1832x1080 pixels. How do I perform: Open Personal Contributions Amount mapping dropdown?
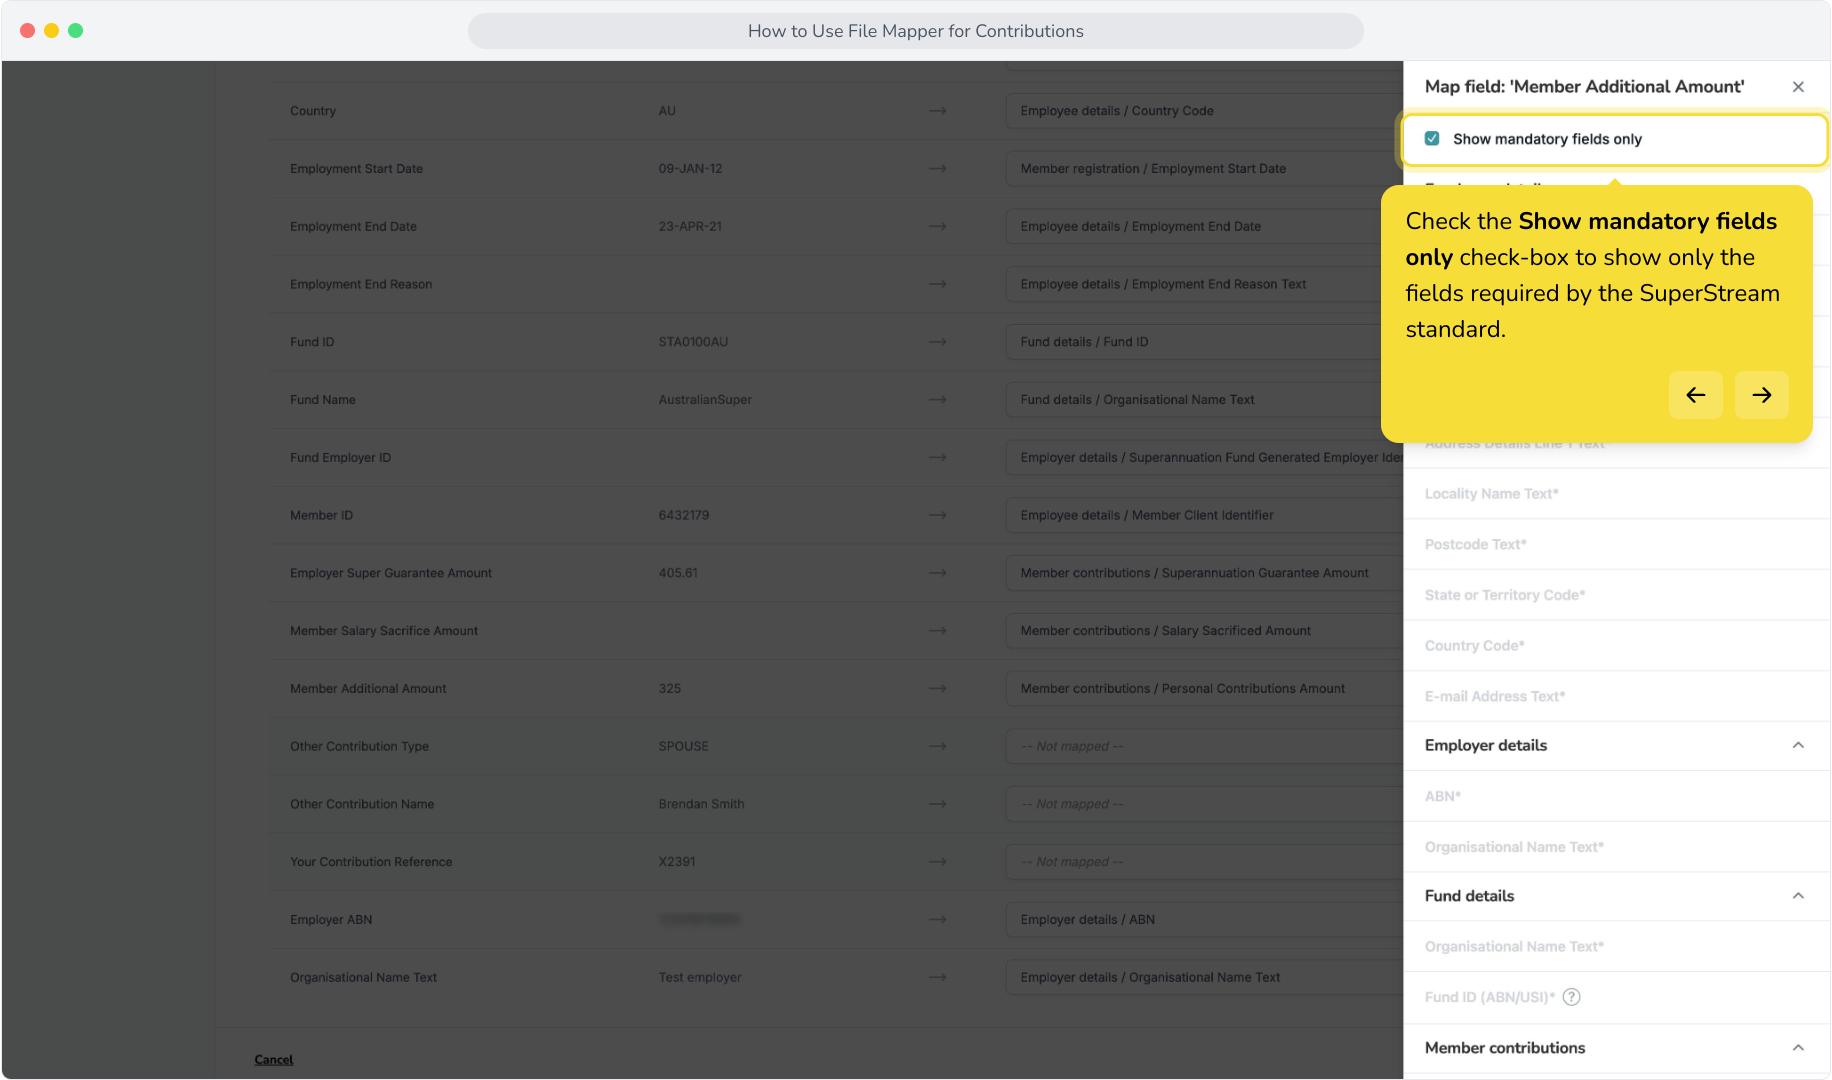[x=1204, y=689]
